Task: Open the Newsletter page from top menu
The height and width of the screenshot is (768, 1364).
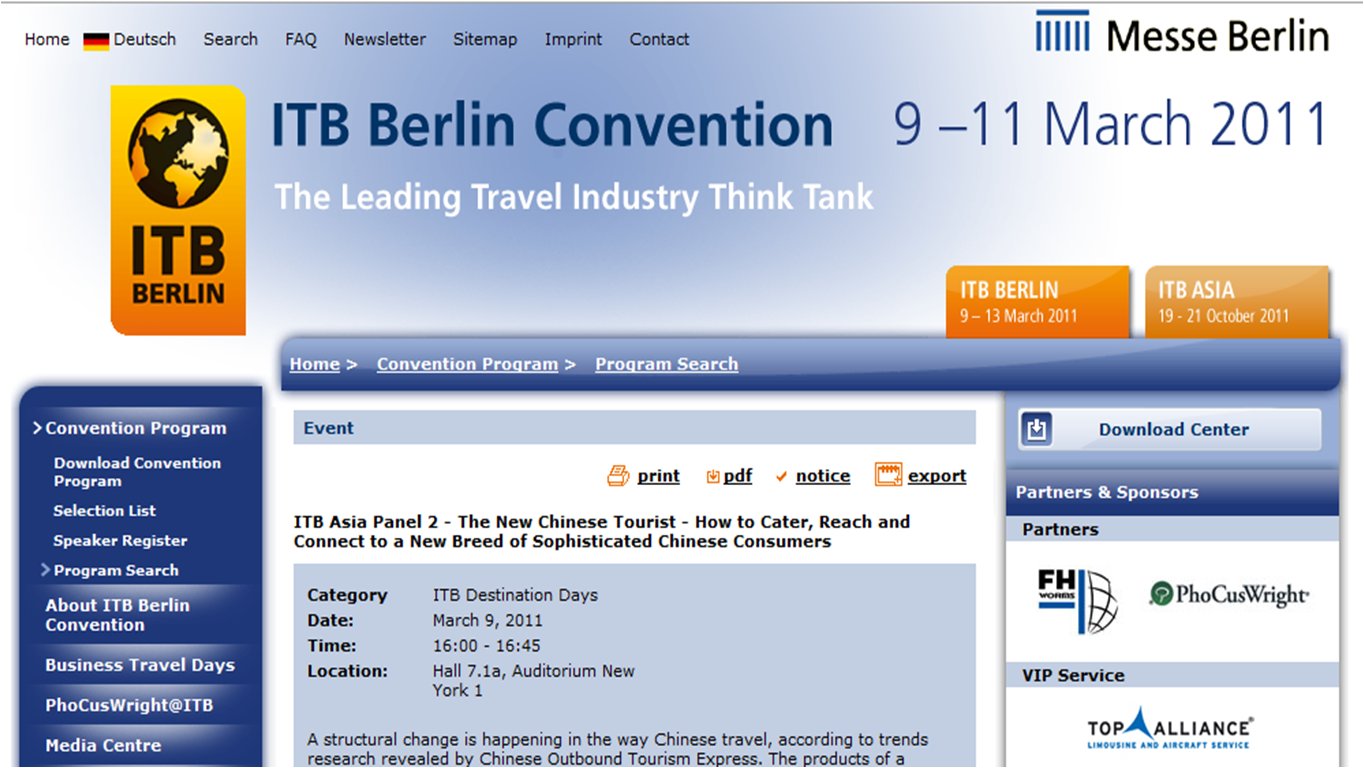Action: click(384, 39)
